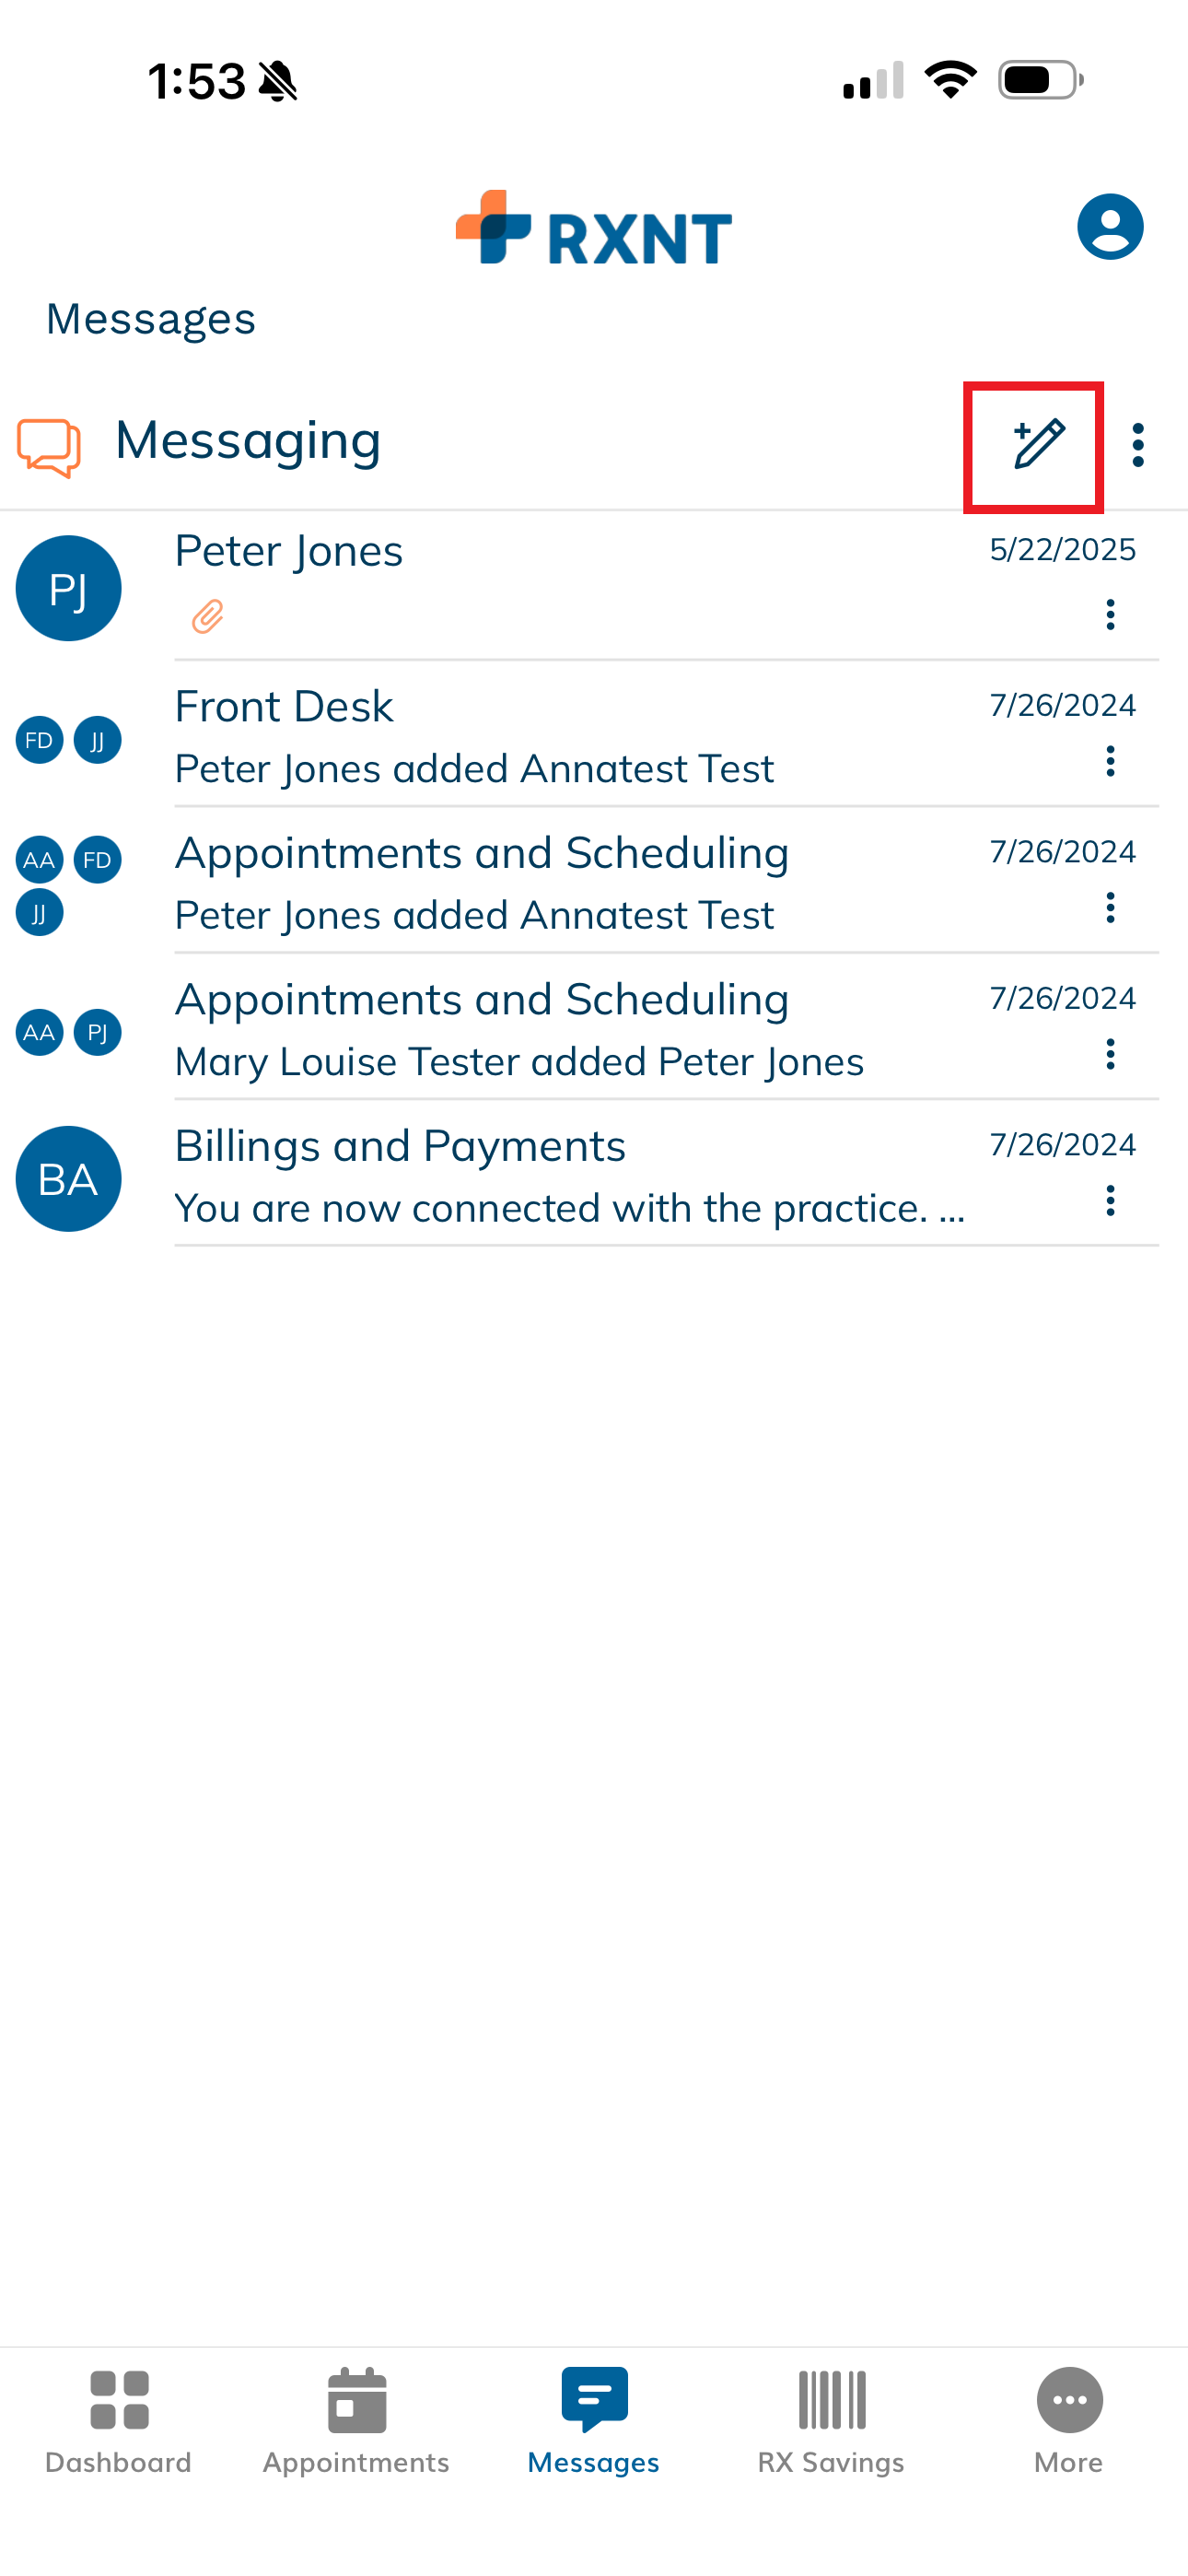Open the More tab
The image size is (1188, 2576).
(x=1068, y=2418)
